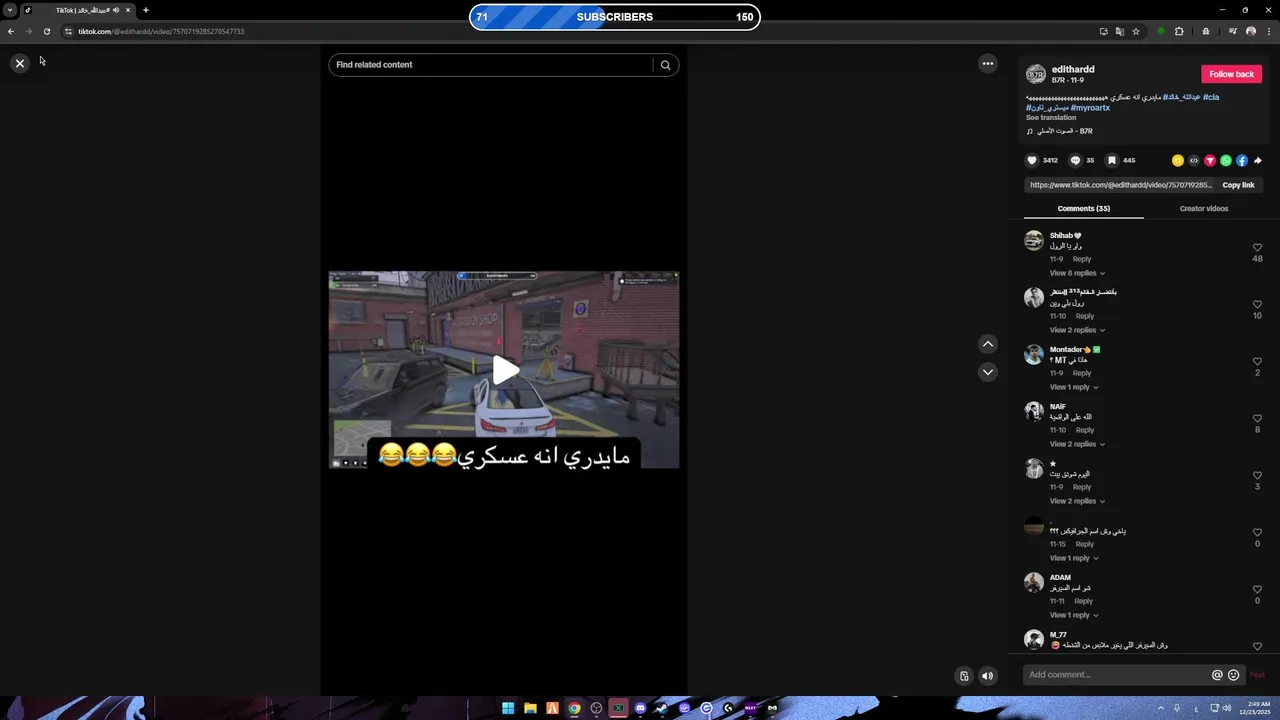Open a new browser tab
Image resolution: width=1280 pixels, height=720 pixels.
tap(145, 10)
